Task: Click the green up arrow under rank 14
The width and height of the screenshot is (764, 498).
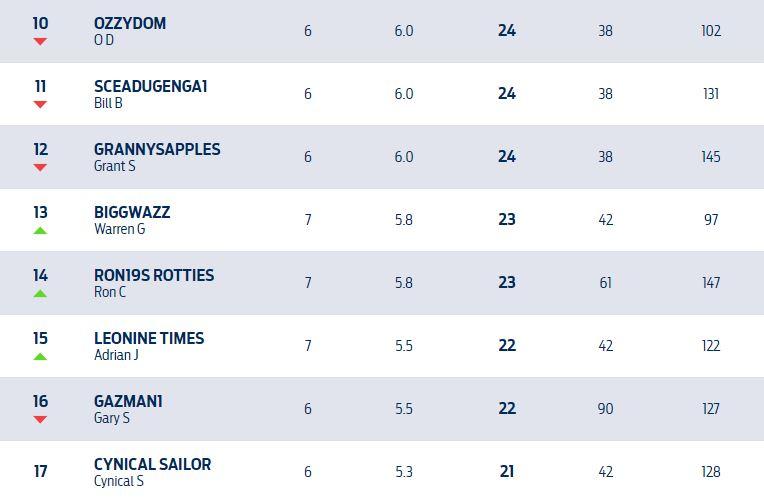Action: tap(40, 293)
